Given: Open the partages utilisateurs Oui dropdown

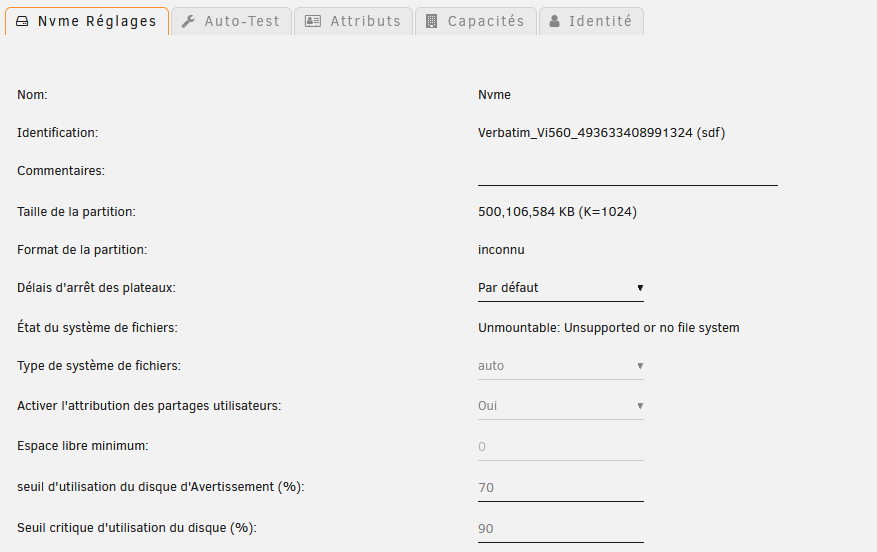Looking at the screenshot, I should [560, 406].
